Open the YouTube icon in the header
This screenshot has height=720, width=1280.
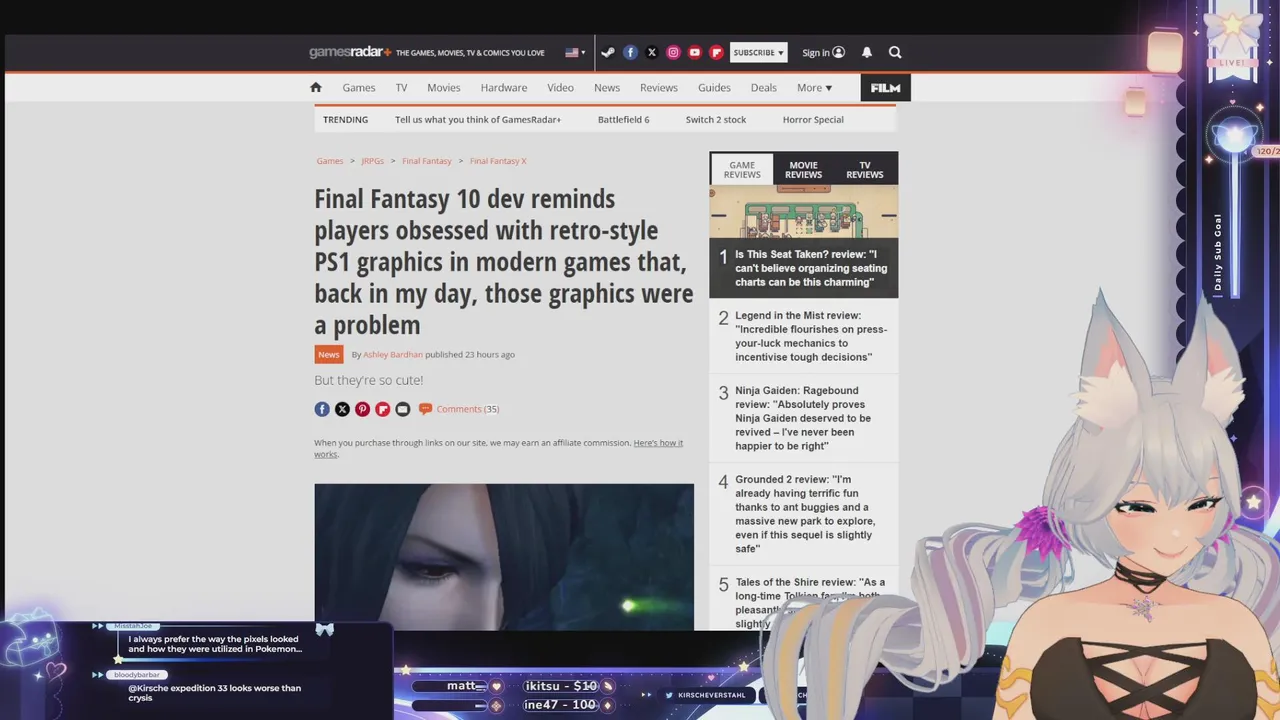(695, 52)
